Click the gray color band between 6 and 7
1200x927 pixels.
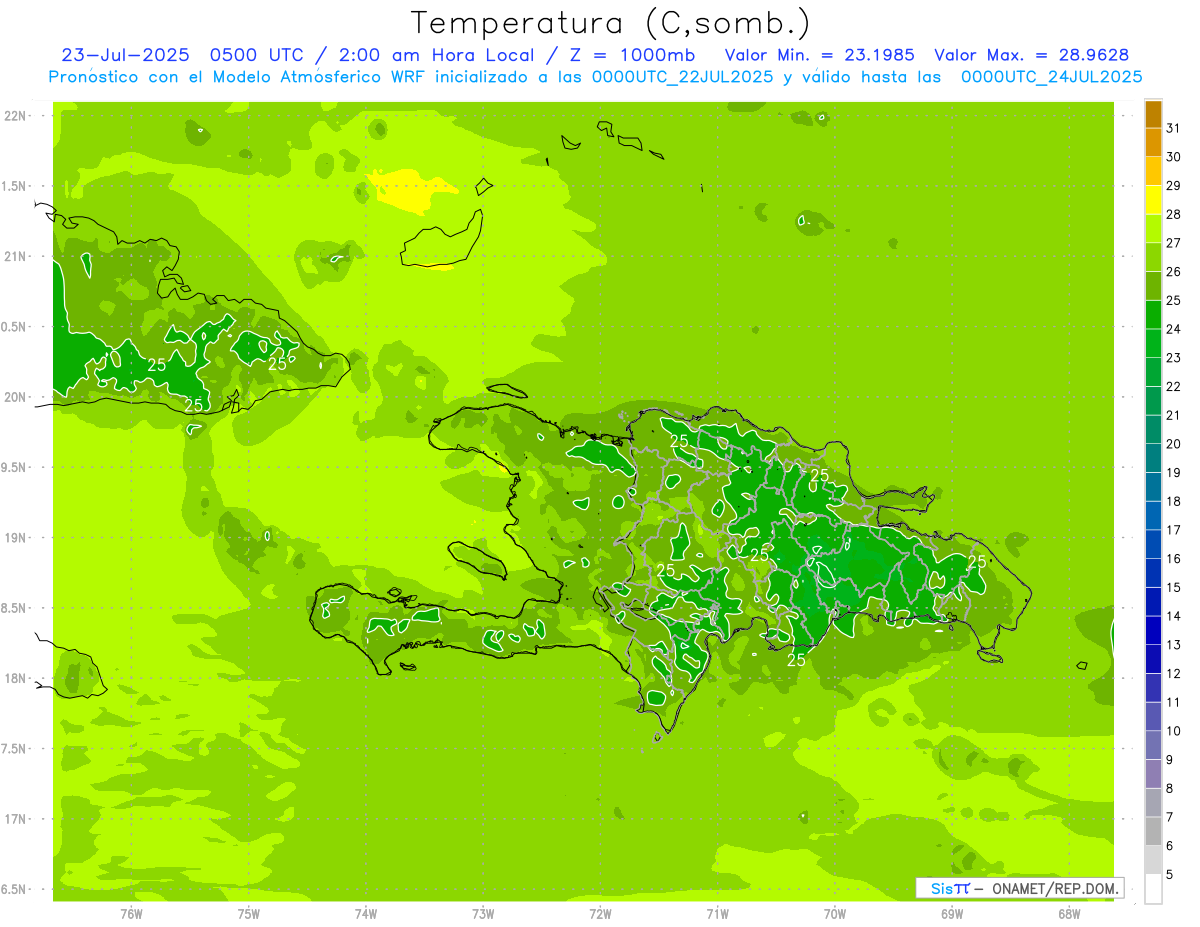[x=1153, y=832]
